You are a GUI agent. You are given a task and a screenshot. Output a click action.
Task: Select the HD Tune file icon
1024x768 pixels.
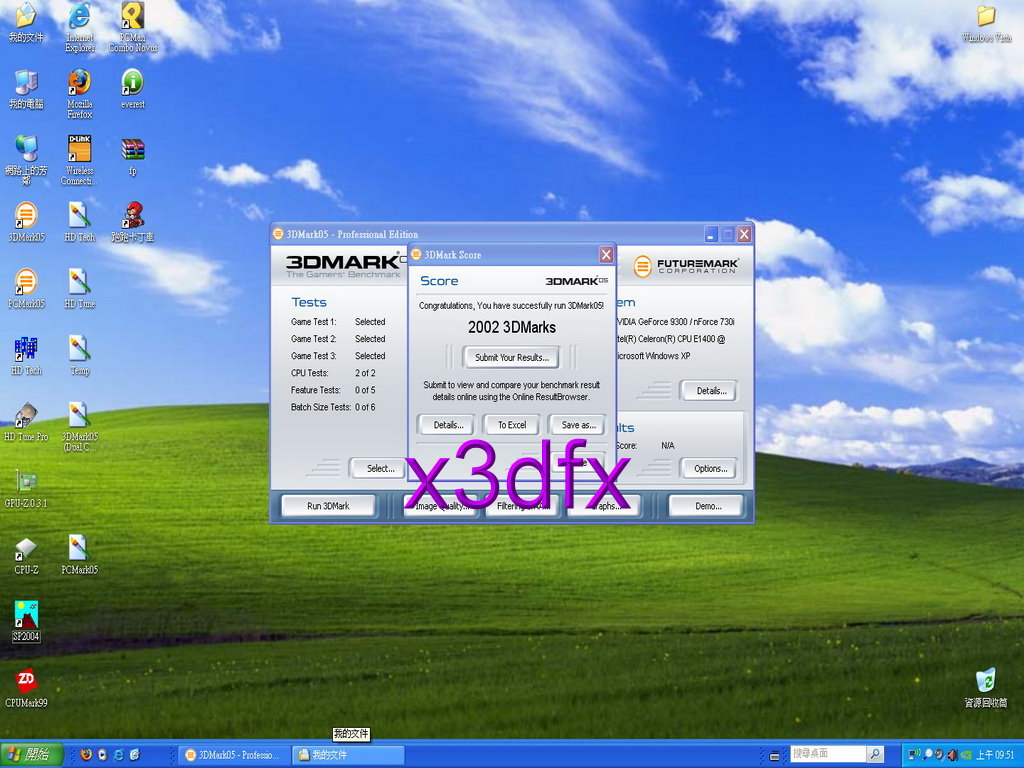pos(80,289)
